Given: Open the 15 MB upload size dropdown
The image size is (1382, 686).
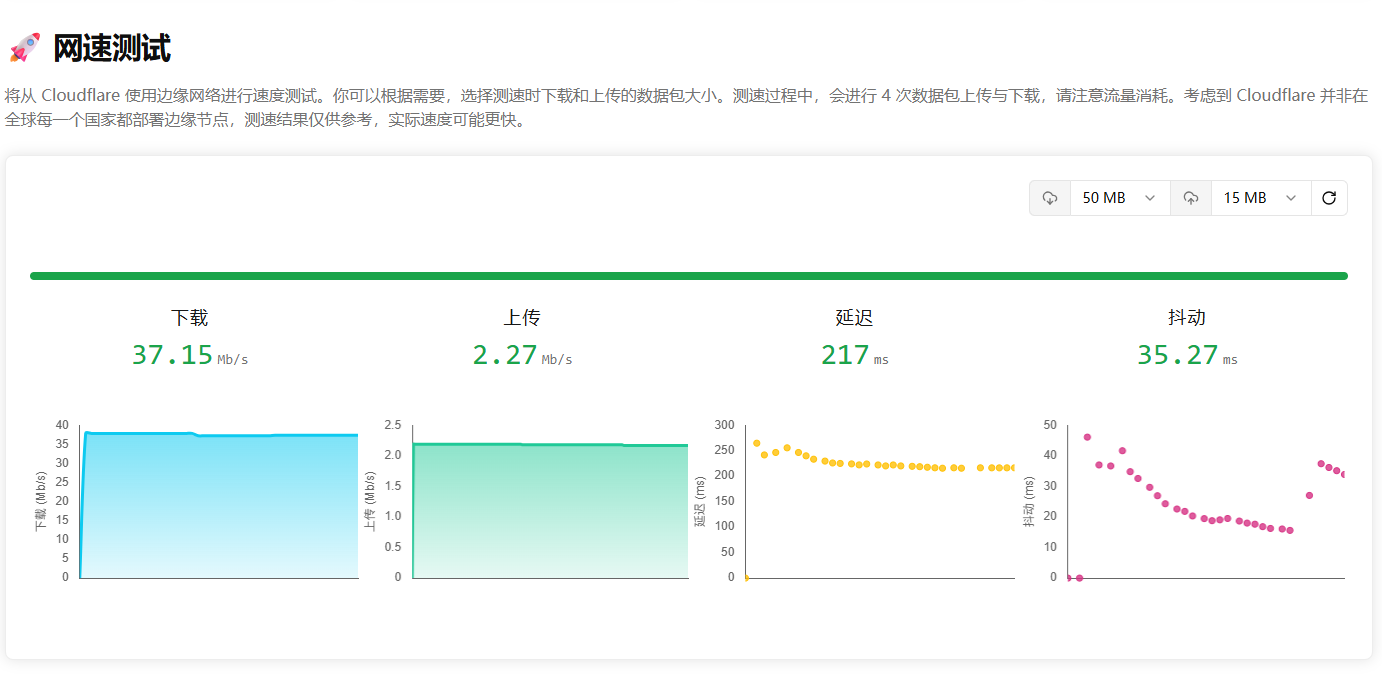Looking at the screenshot, I should pos(1261,198).
